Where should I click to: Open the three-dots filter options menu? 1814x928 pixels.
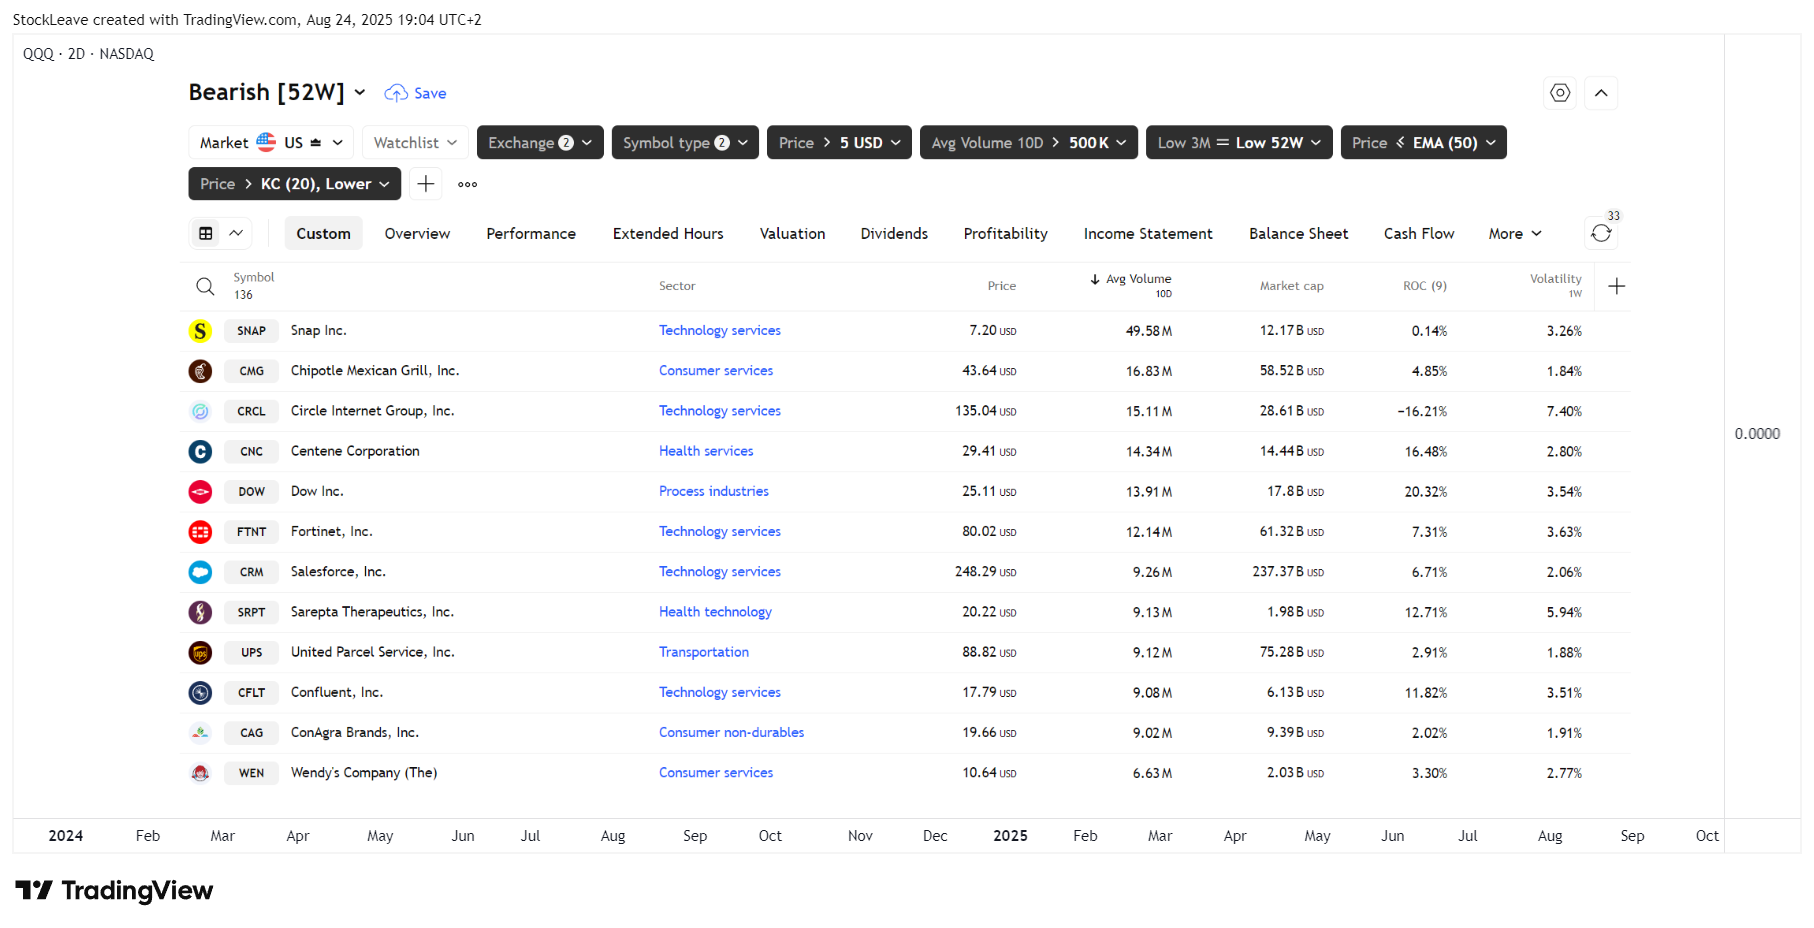[467, 184]
